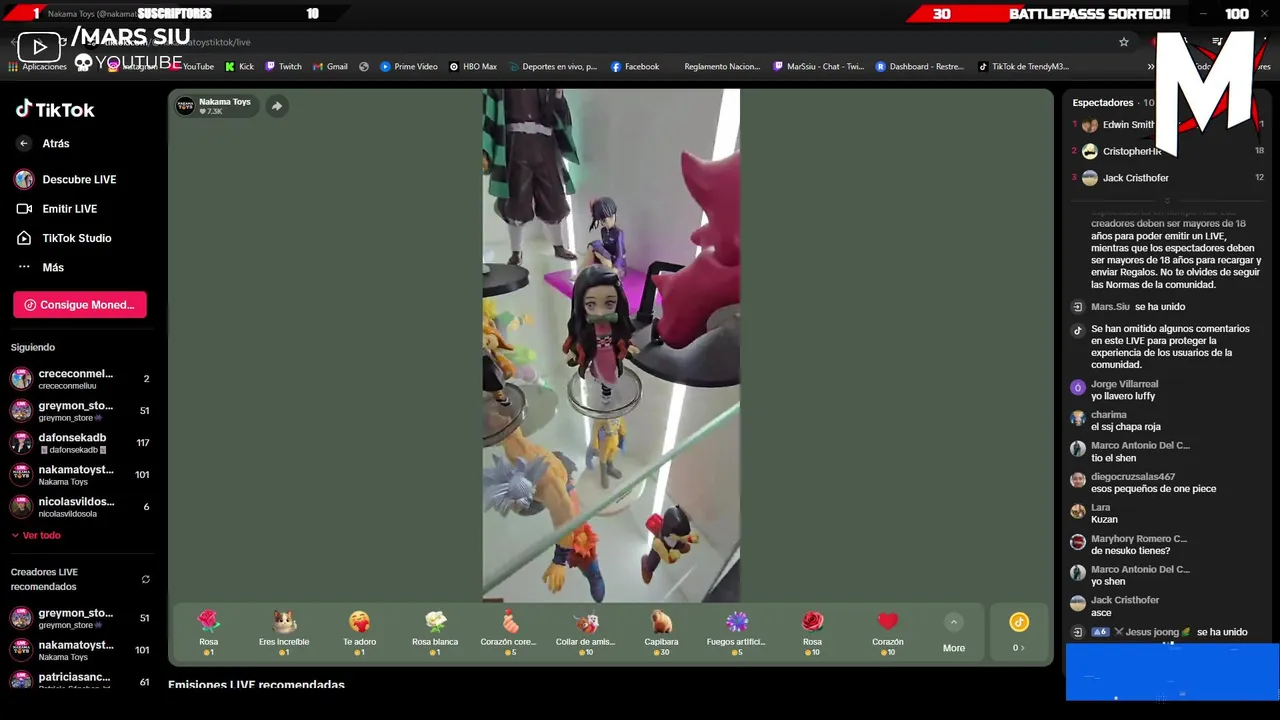Viewport: 1280px width, 720px height.
Task: Open the Espectadores viewers header
Action: pos(1103,103)
